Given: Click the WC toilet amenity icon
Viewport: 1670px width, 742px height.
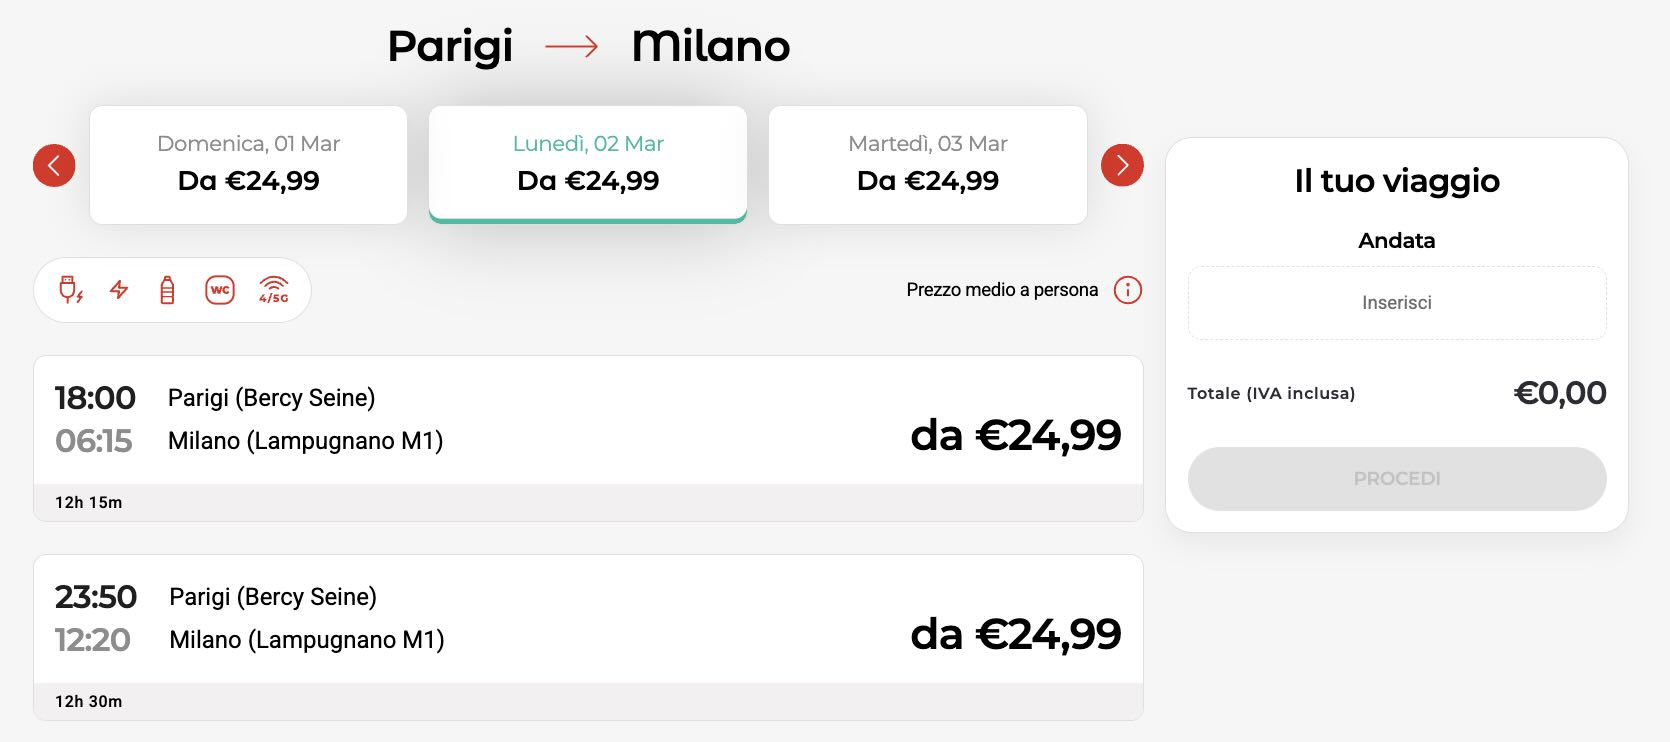Looking at the screenshot, I should pos(220,290).
